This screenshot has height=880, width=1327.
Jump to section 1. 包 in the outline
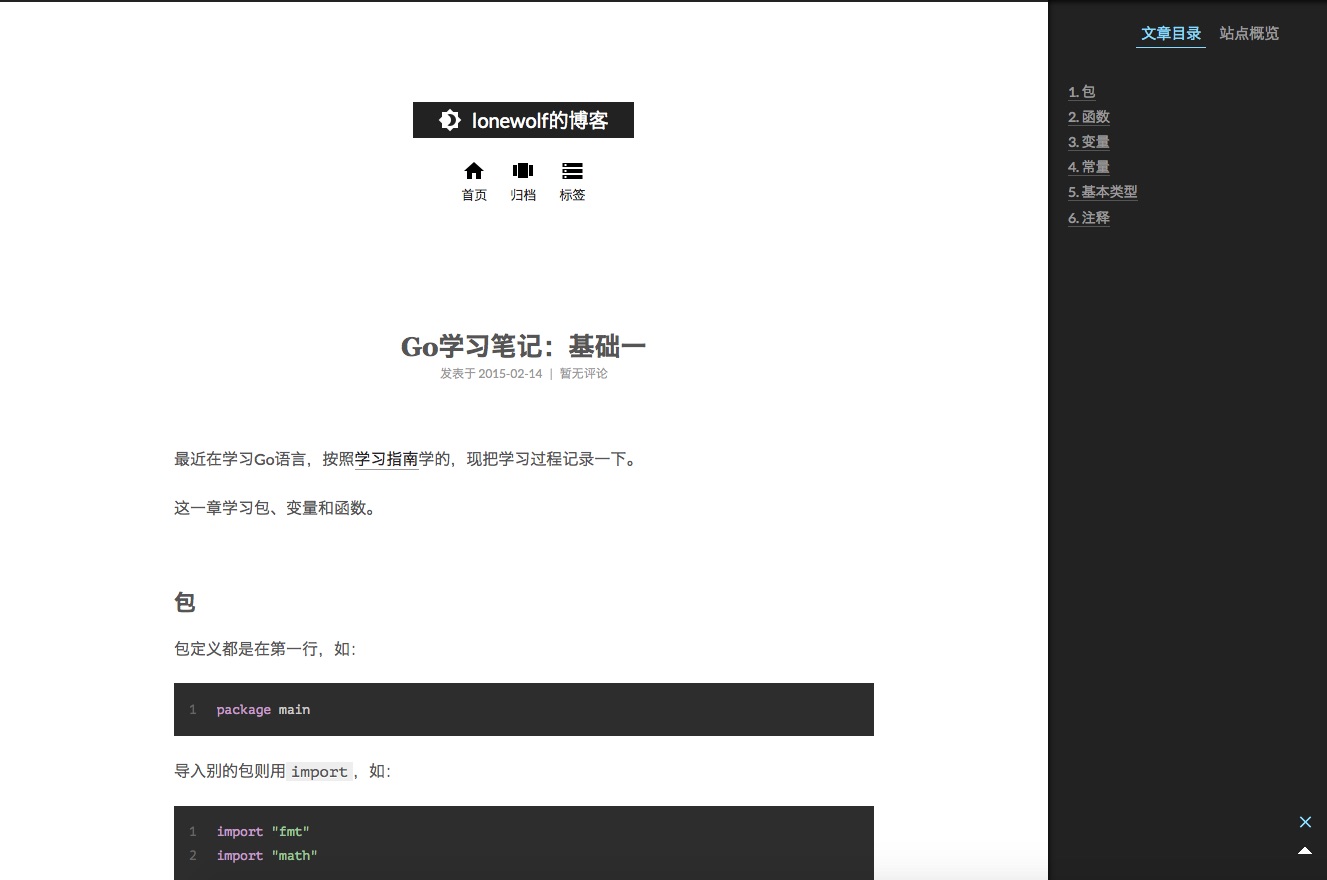(x=1084, y=91)
